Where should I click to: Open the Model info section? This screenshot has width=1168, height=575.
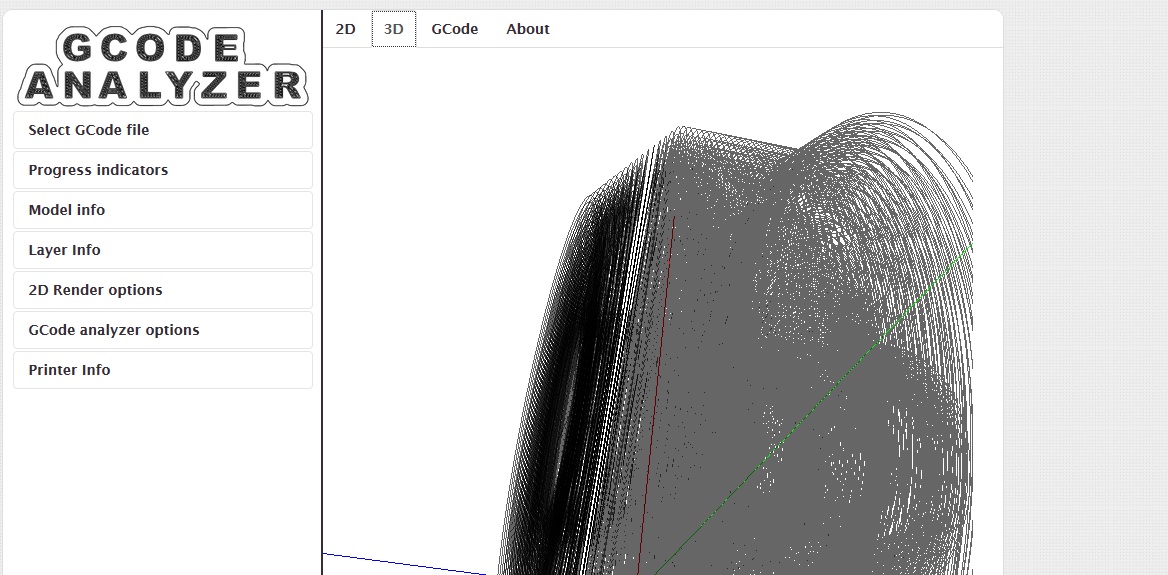163,210
